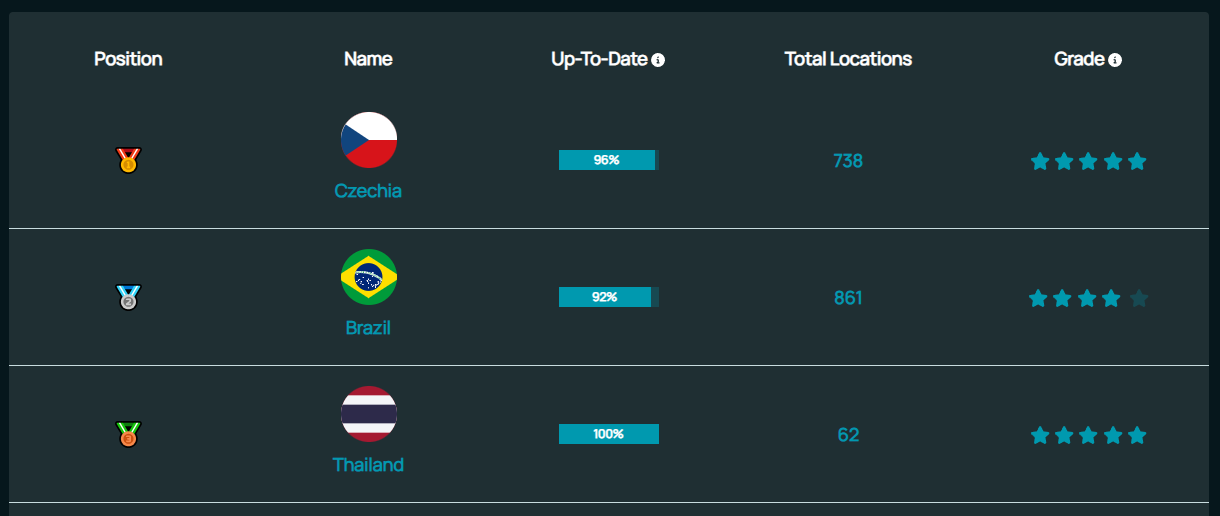Click Czechia's 738 total locations value
This screenshot has width=1220, height=516.
[x=848, y=161]
